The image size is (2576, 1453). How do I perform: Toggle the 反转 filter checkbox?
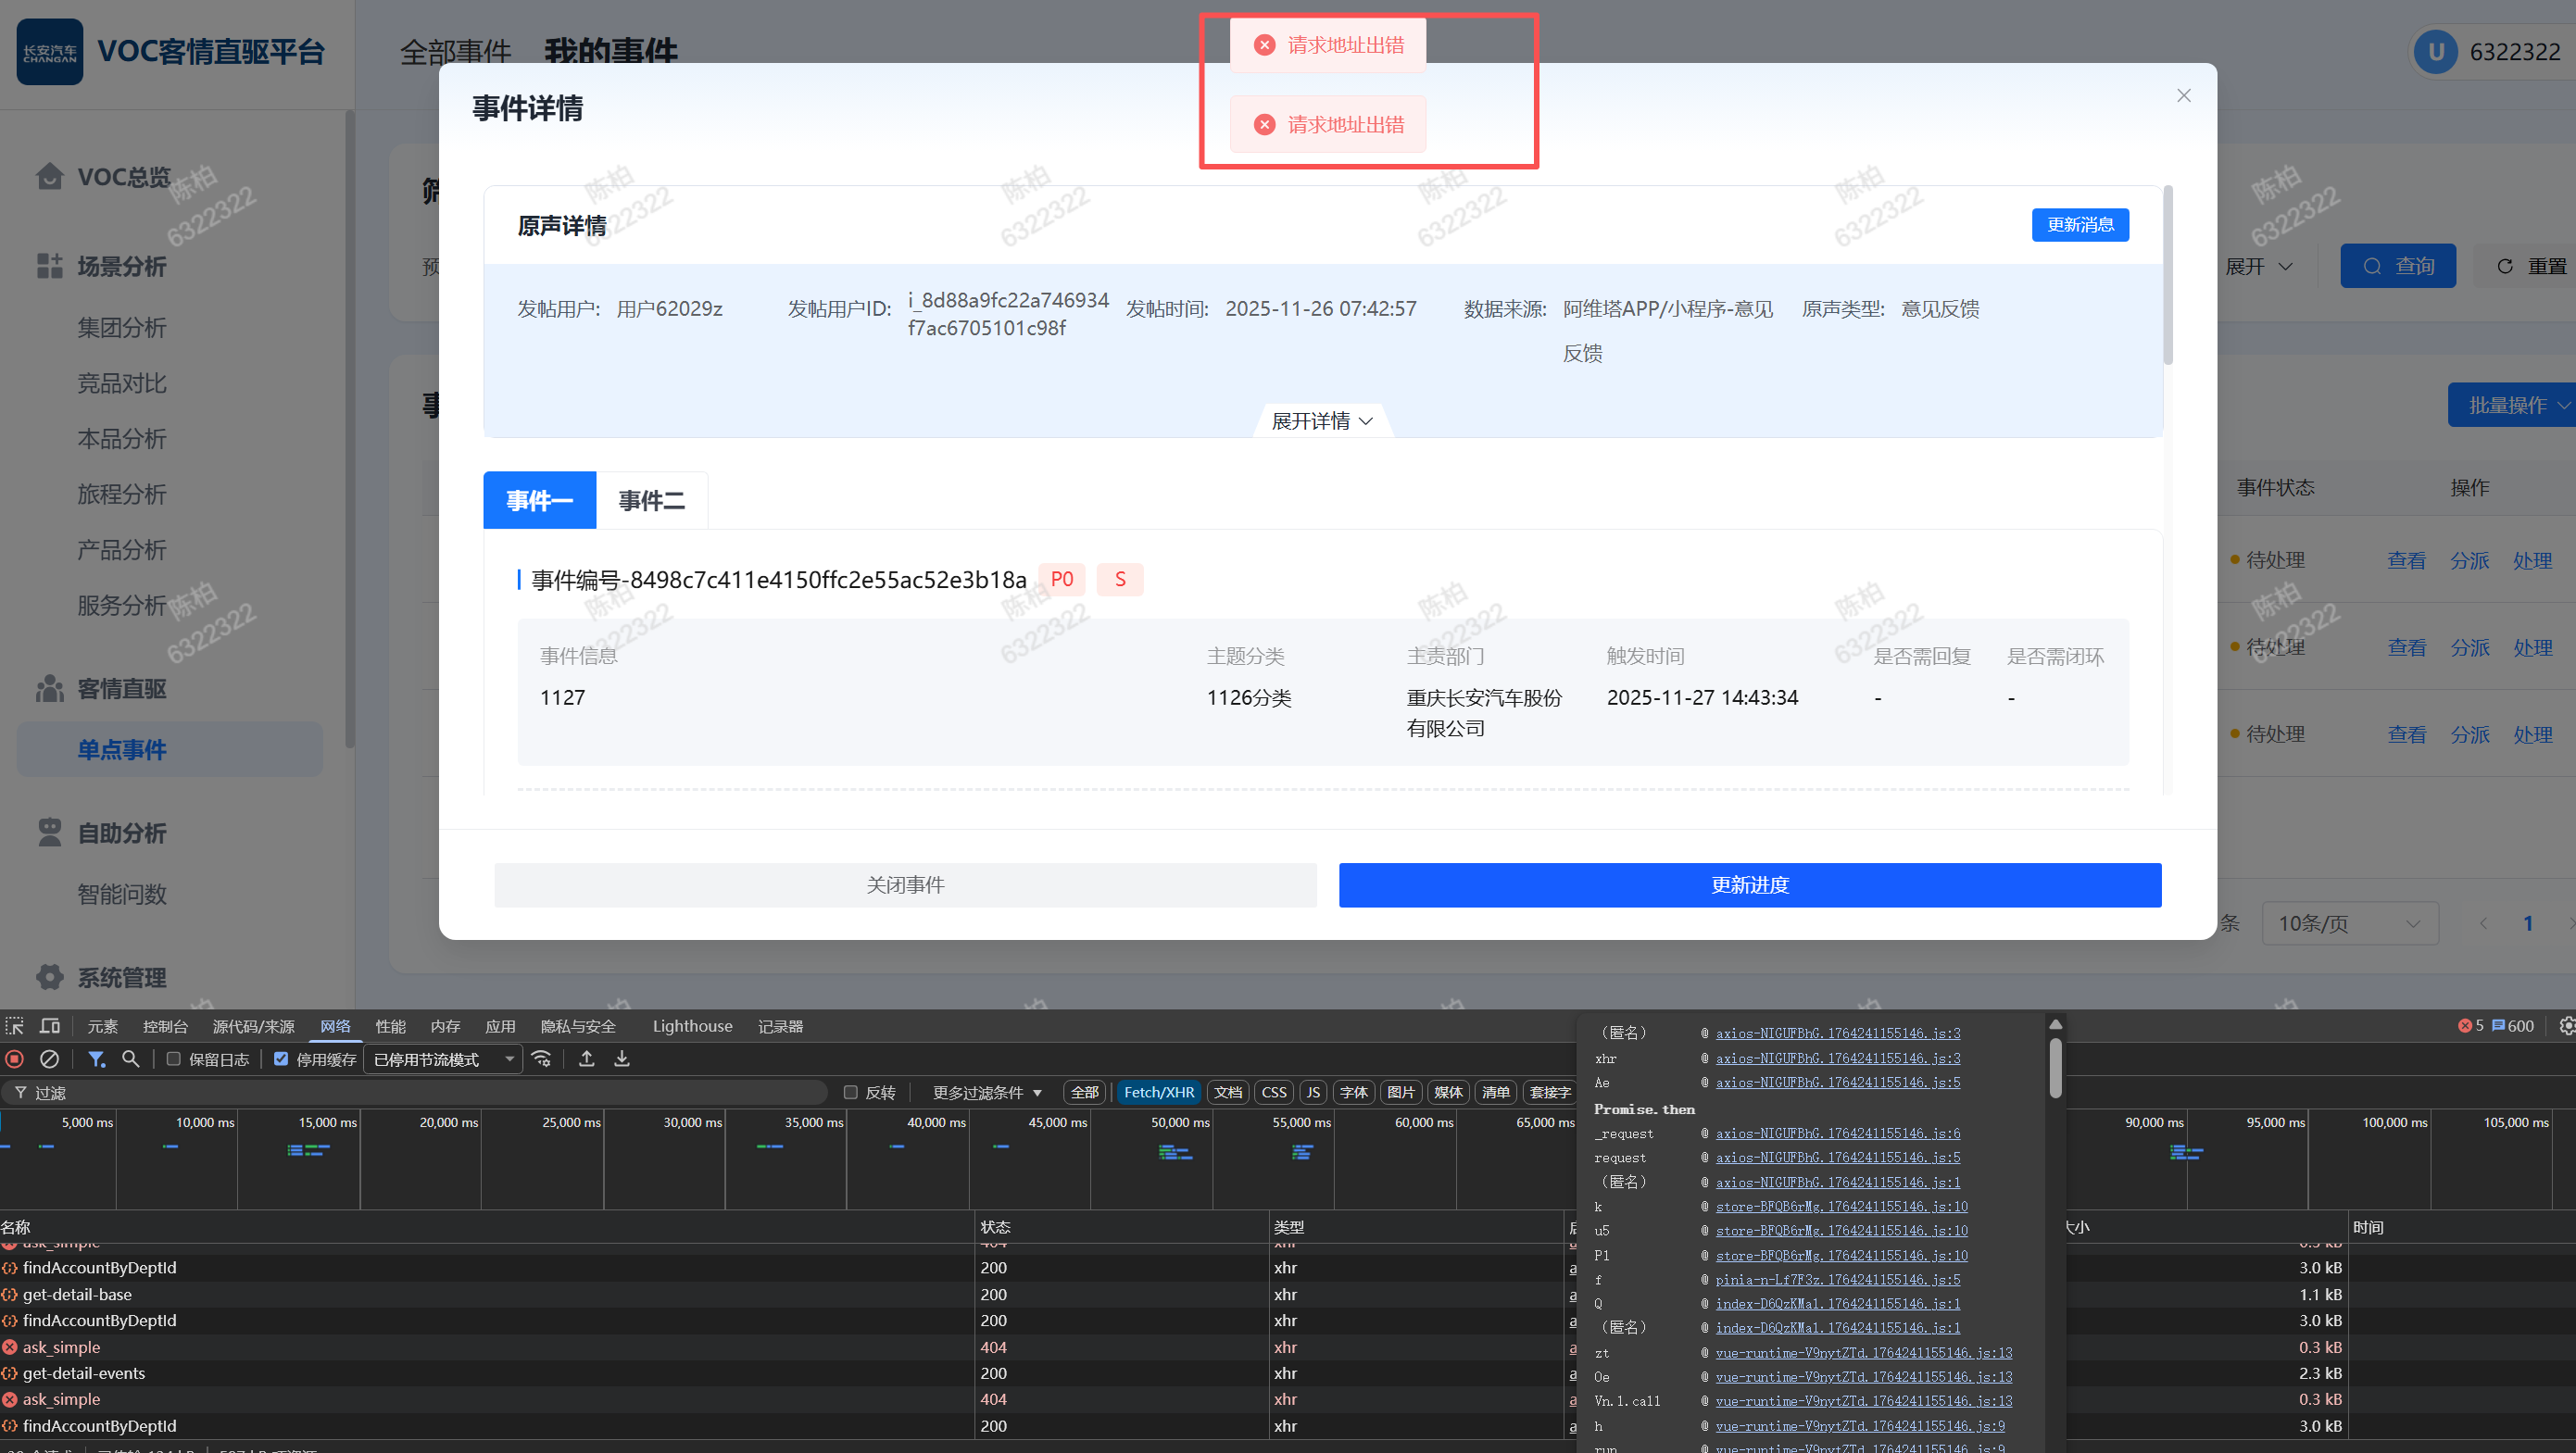(851, 1092)
